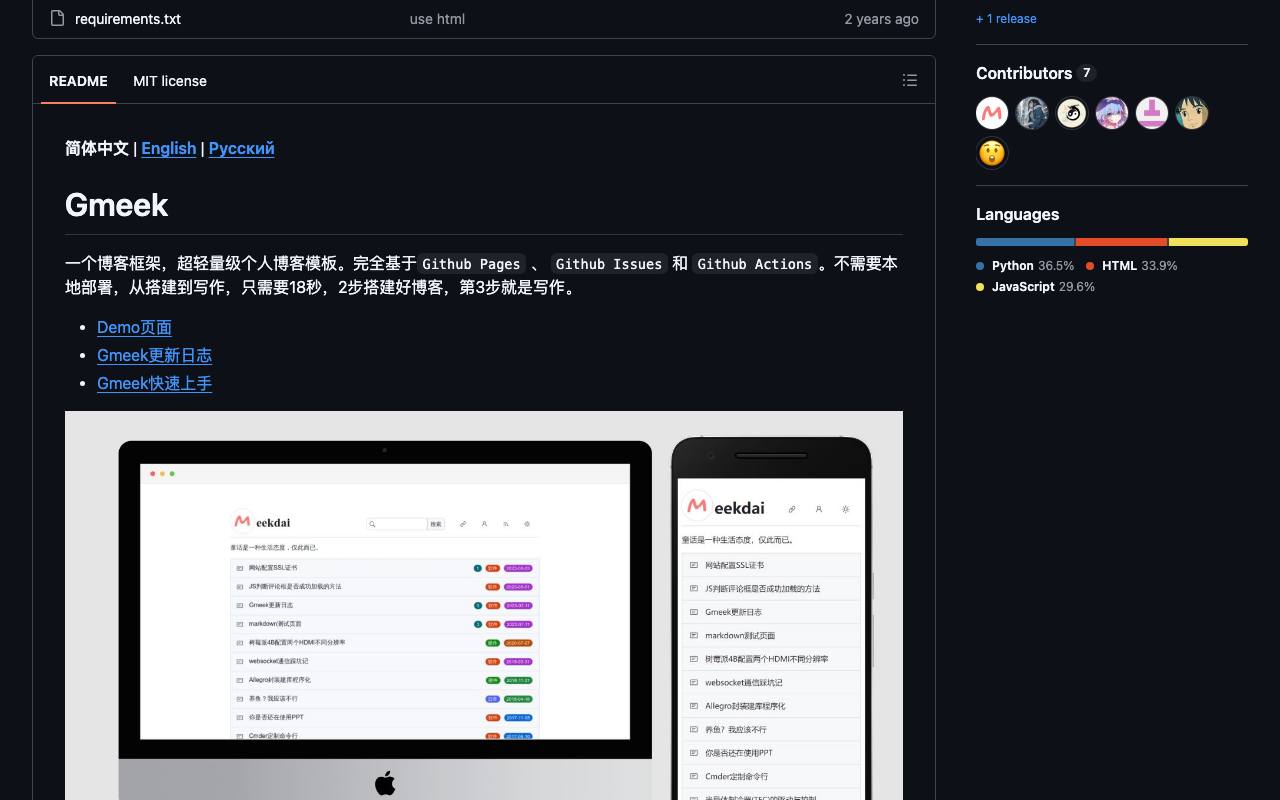1280x800 pixels.
Task: Open the pink pixel-art contributor avatar
Action: [1152, 113]
